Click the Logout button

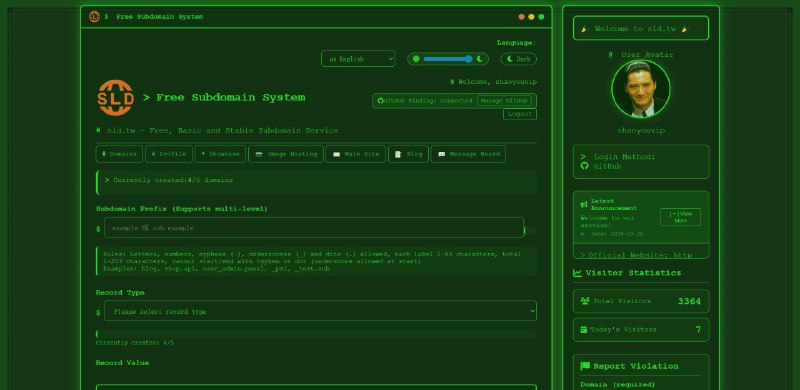coord(520,114)
